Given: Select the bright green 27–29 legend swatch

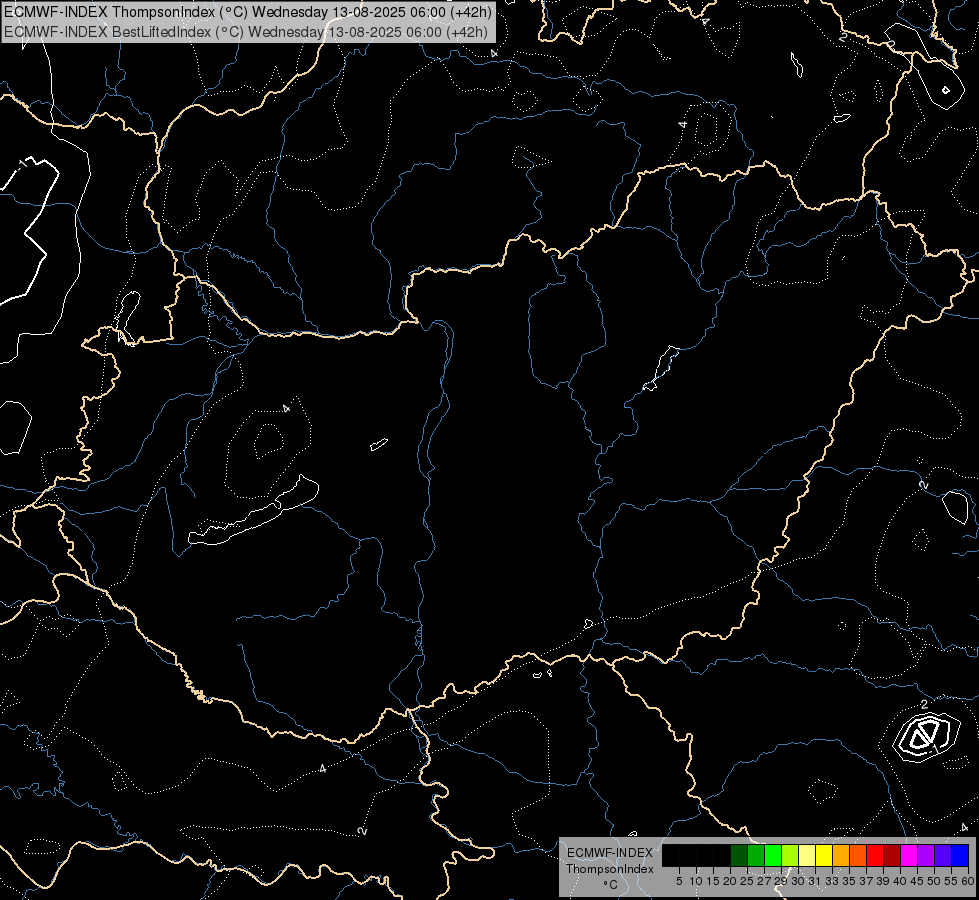Looking at the screenshot, I should point(773,856).
